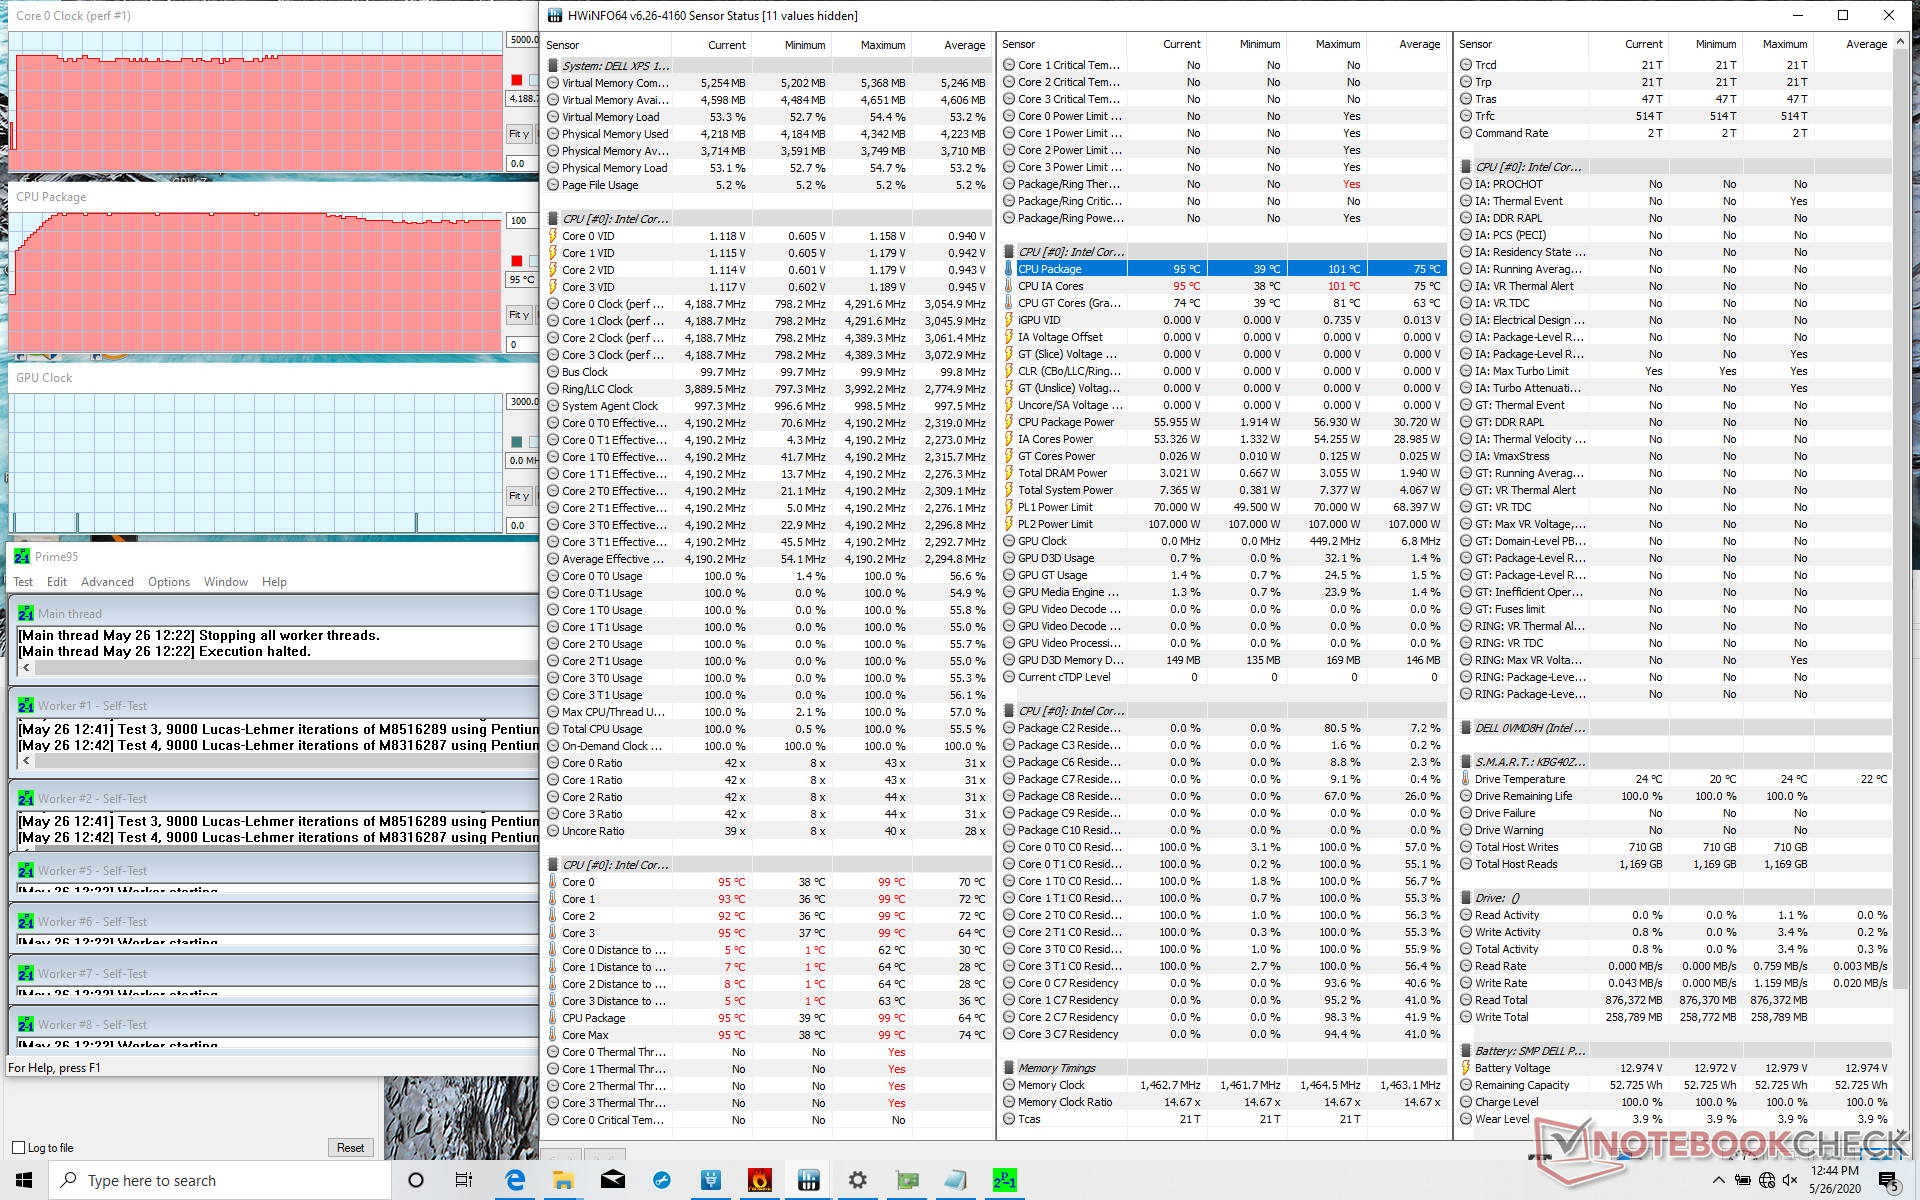Click the 100 max field in CPU Package graph

(522, 221)
